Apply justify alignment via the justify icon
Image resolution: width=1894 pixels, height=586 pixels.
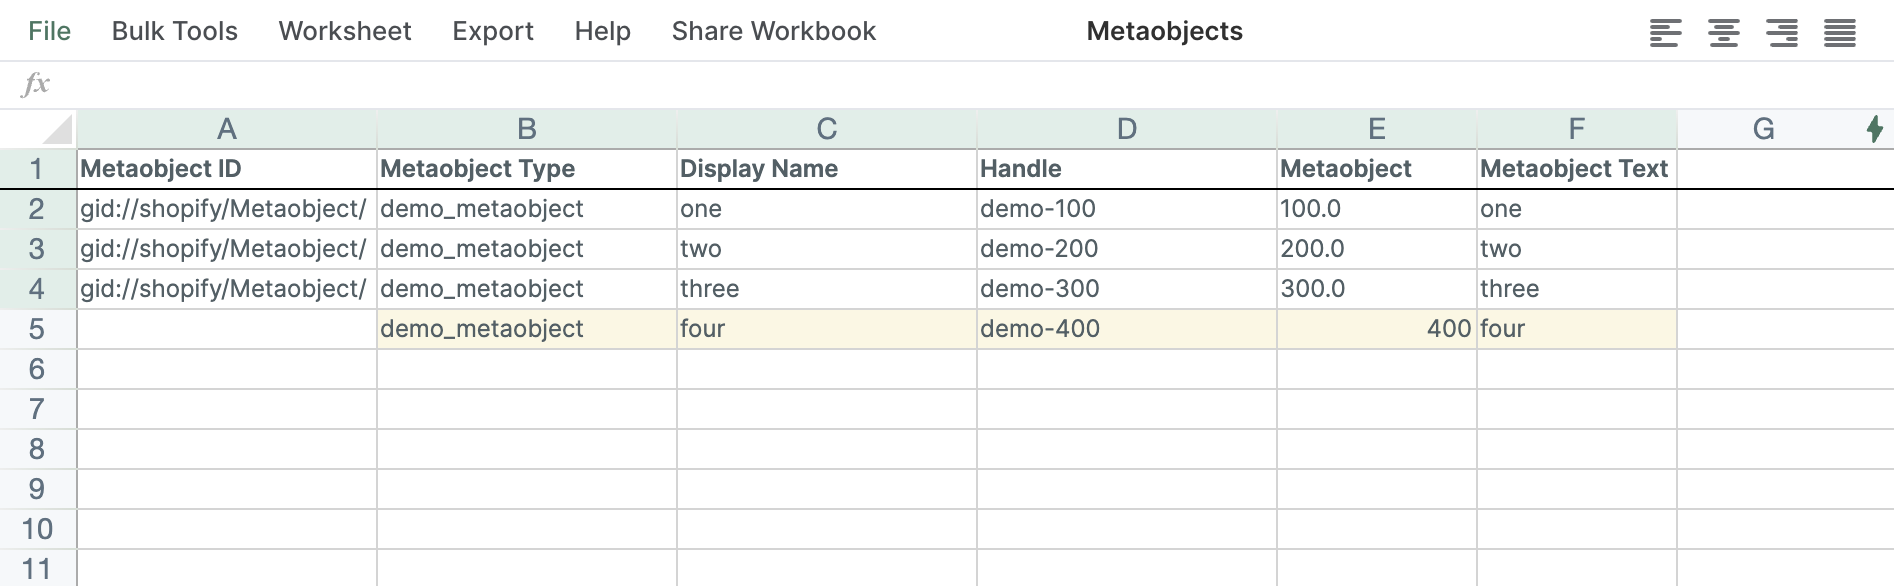tap(1841, 31)
